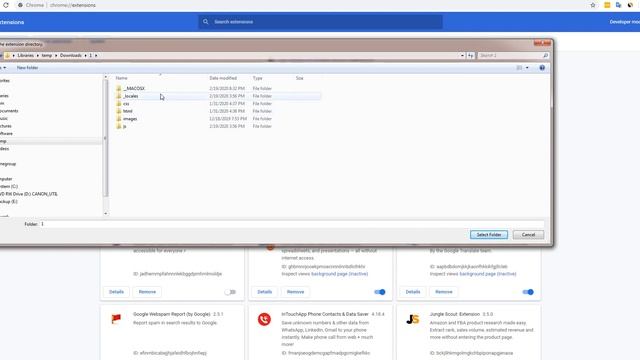This screenshot has height=360, width=640.
Task: Open the views options dropdown arrow
Action: [x=527, y=68]
